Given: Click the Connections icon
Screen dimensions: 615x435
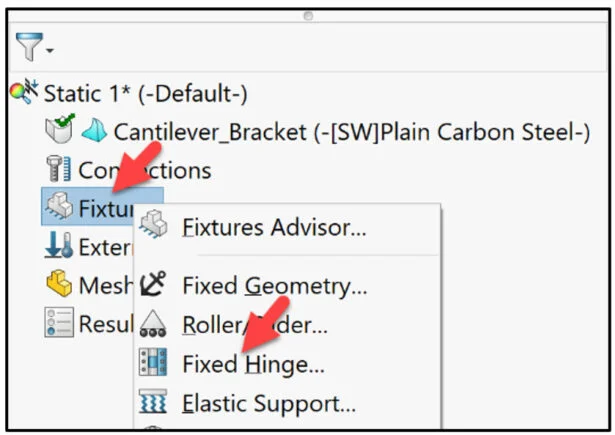Looking at the screenshot, I should point(57,169).
